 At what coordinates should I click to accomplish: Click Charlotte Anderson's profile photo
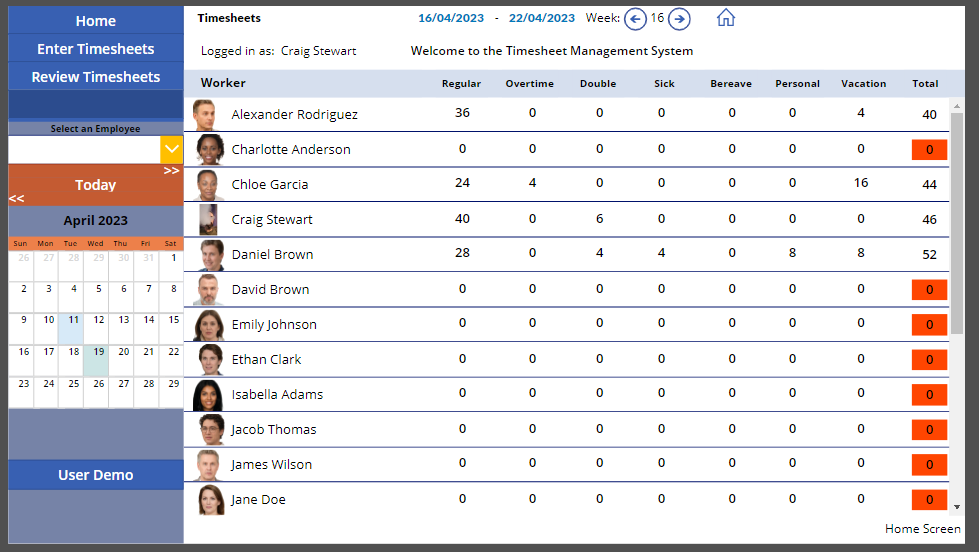point(210,150)
